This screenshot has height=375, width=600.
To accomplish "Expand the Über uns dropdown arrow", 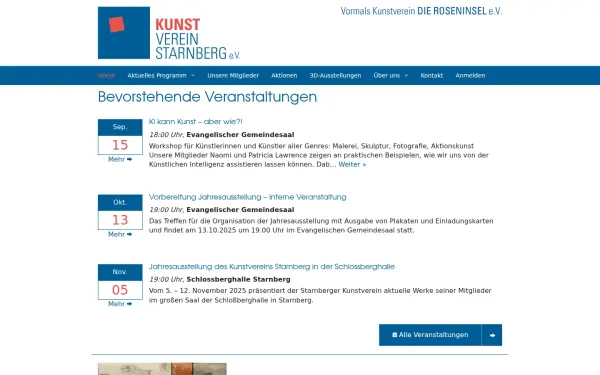I will click(x=406, y=76).
